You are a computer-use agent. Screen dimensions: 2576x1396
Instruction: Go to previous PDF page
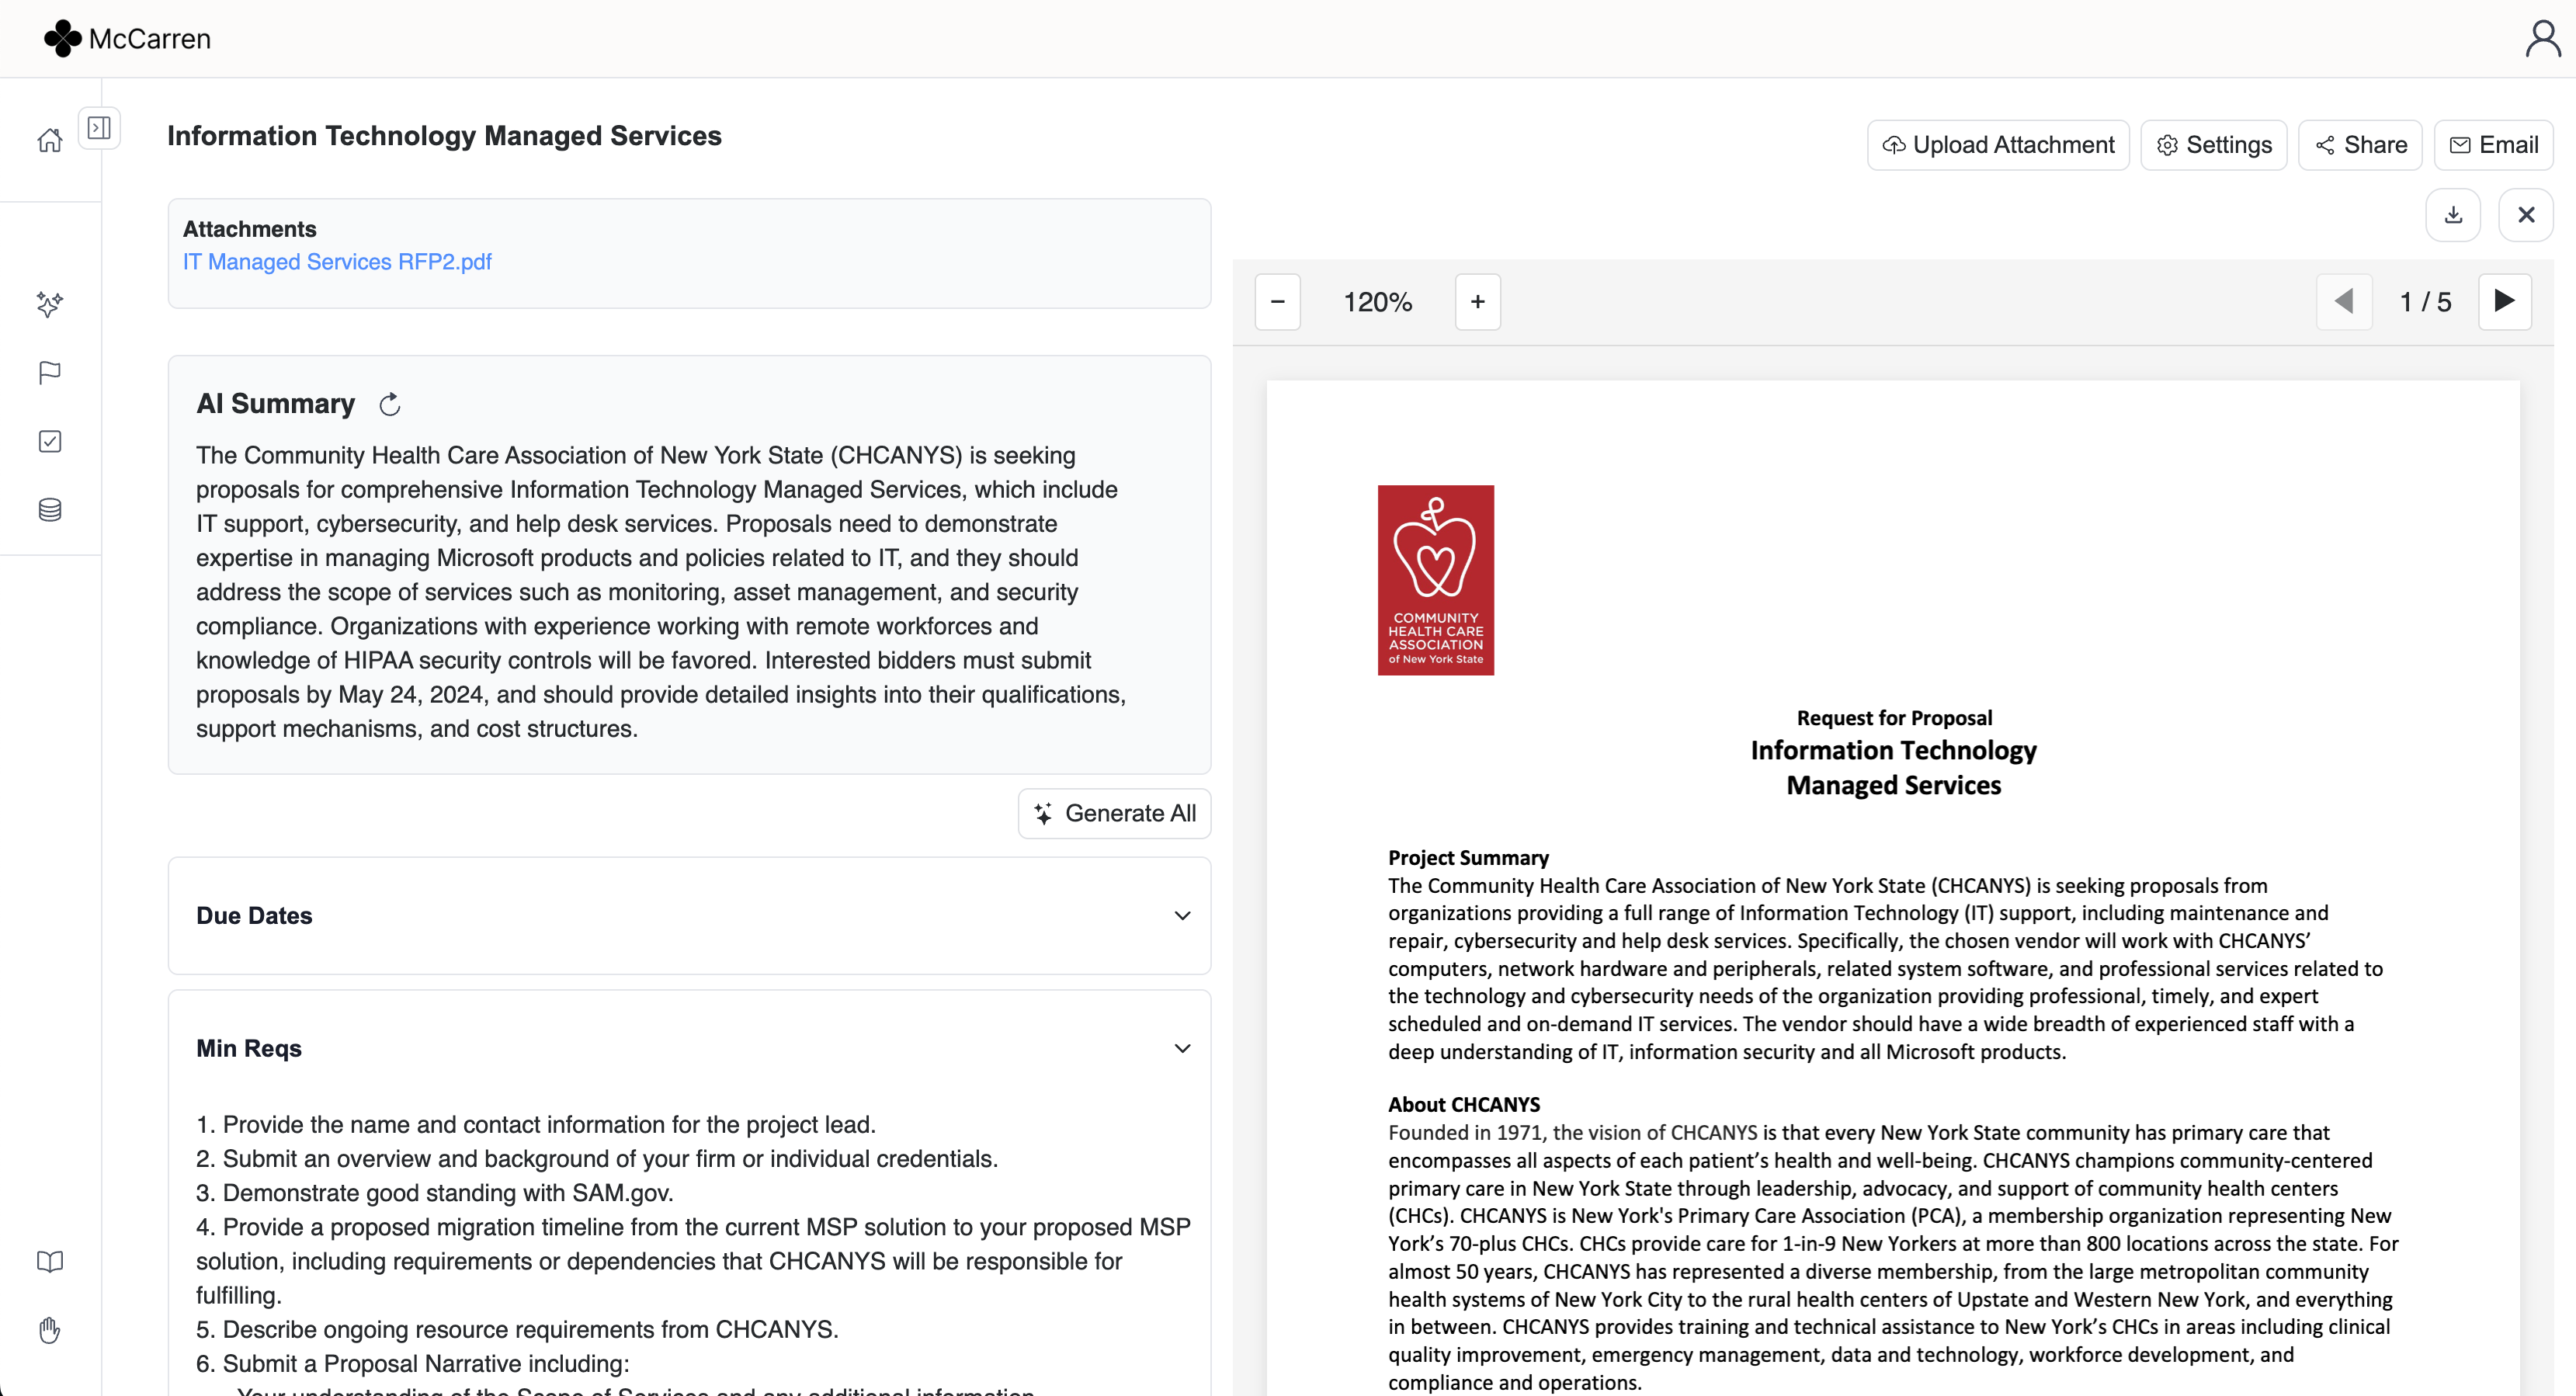coord(2344,301)
